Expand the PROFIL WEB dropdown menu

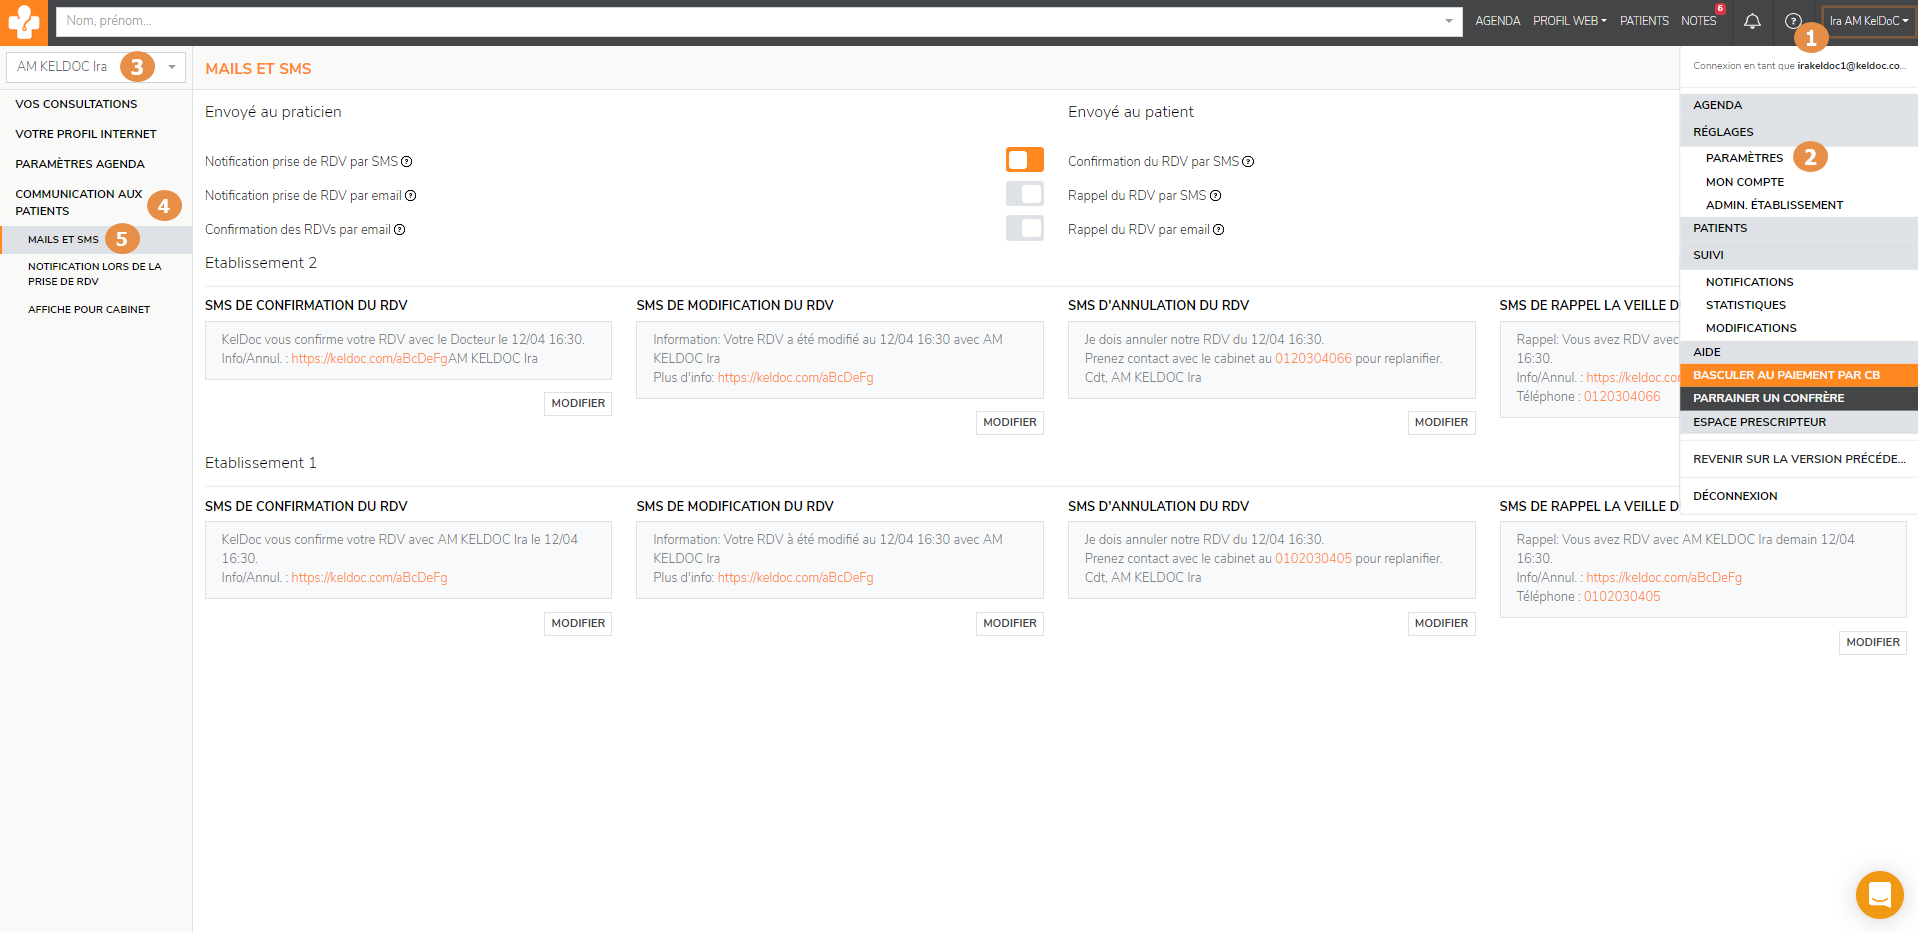click(1569, 21)
